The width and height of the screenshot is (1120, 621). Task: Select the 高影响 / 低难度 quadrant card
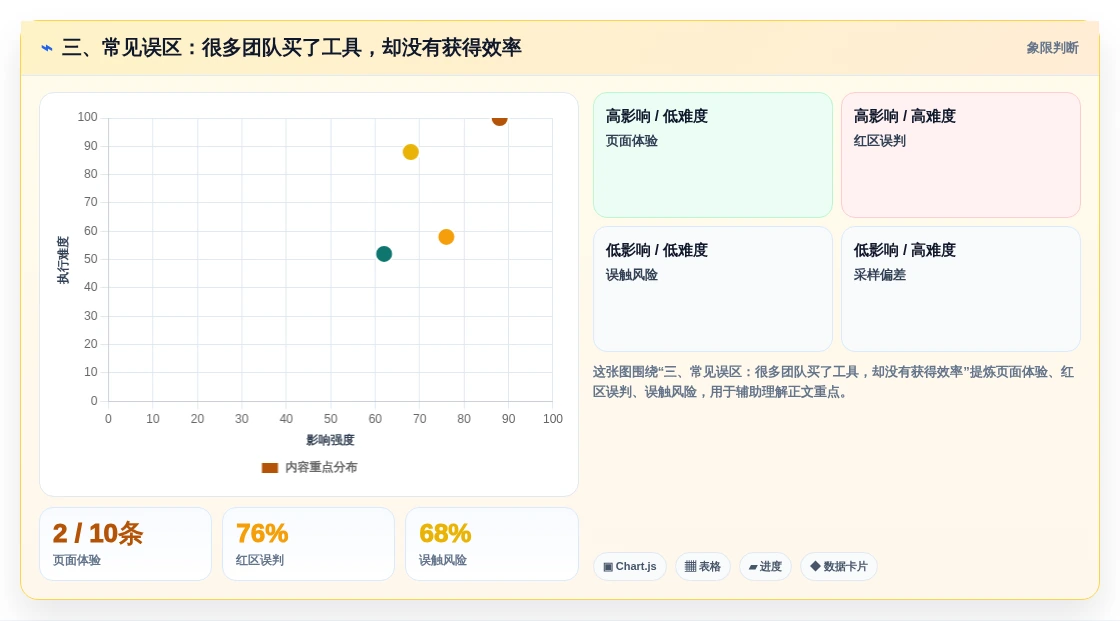[713, 155]
